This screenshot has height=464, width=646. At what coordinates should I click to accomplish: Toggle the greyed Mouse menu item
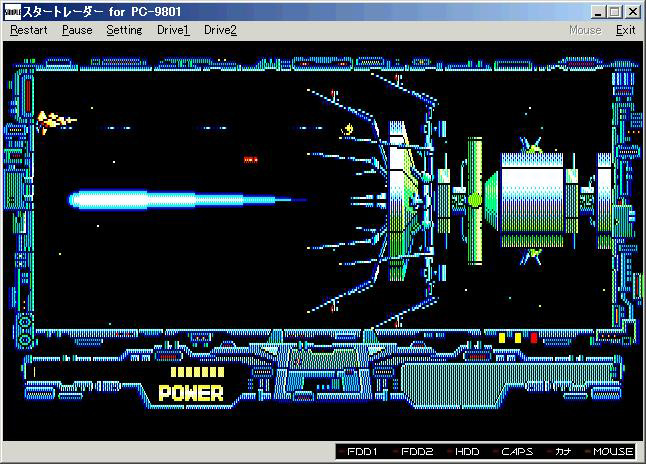[x=585, y=30]
